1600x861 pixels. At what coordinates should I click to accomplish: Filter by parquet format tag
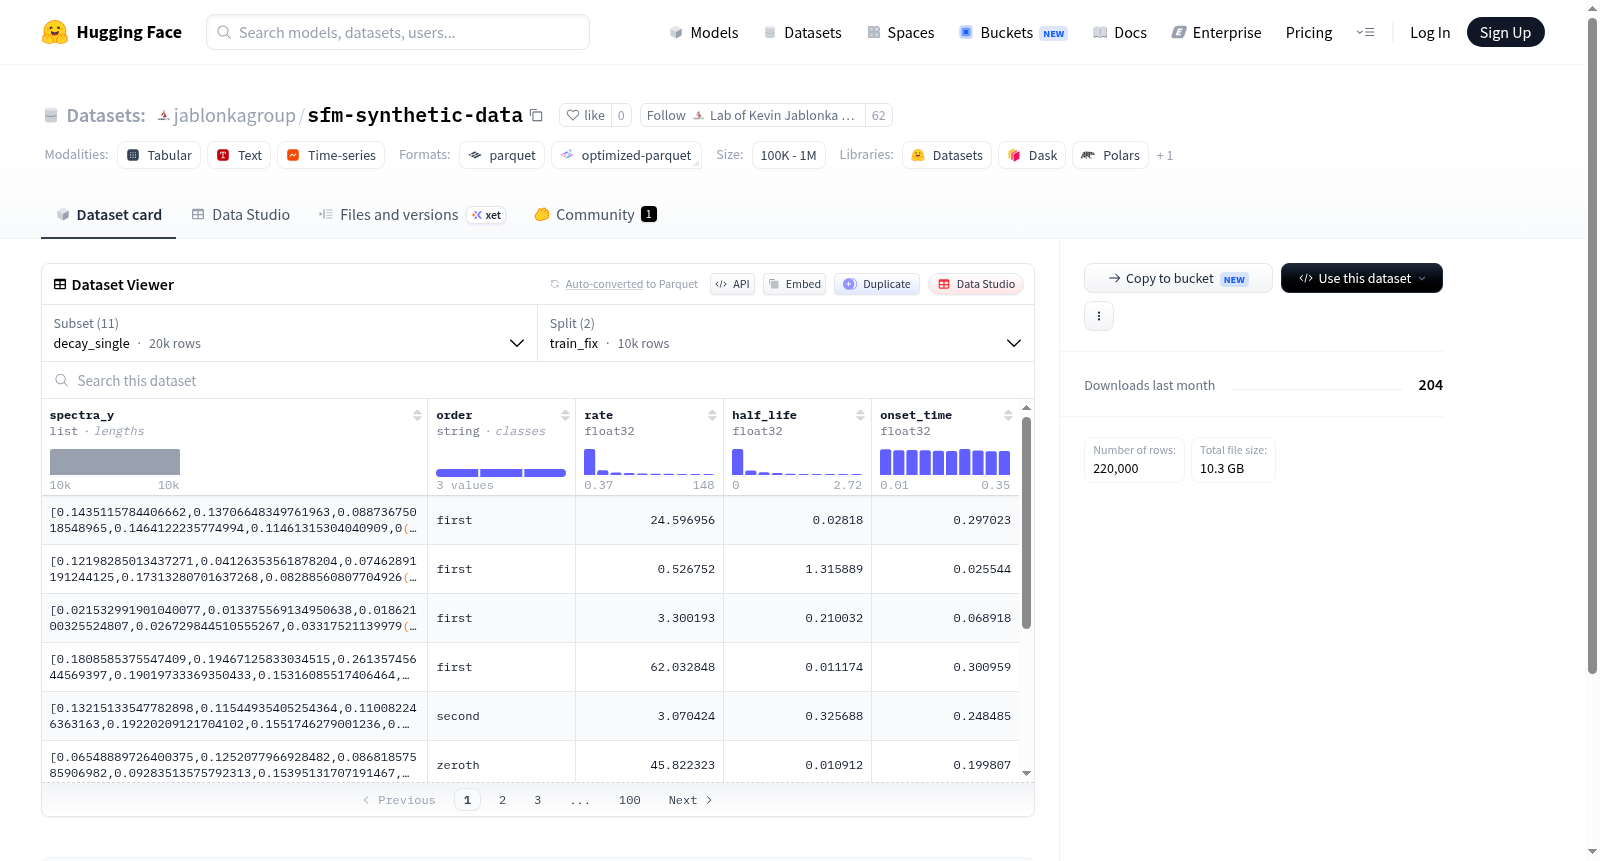(x=502, y=155)
